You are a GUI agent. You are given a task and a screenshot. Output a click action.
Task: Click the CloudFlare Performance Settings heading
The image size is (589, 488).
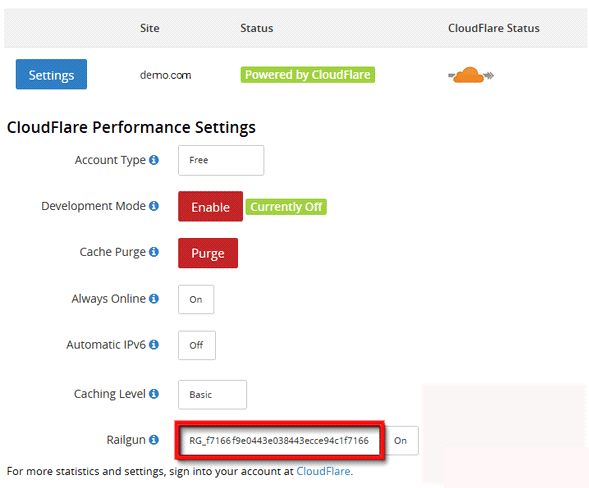131,127
